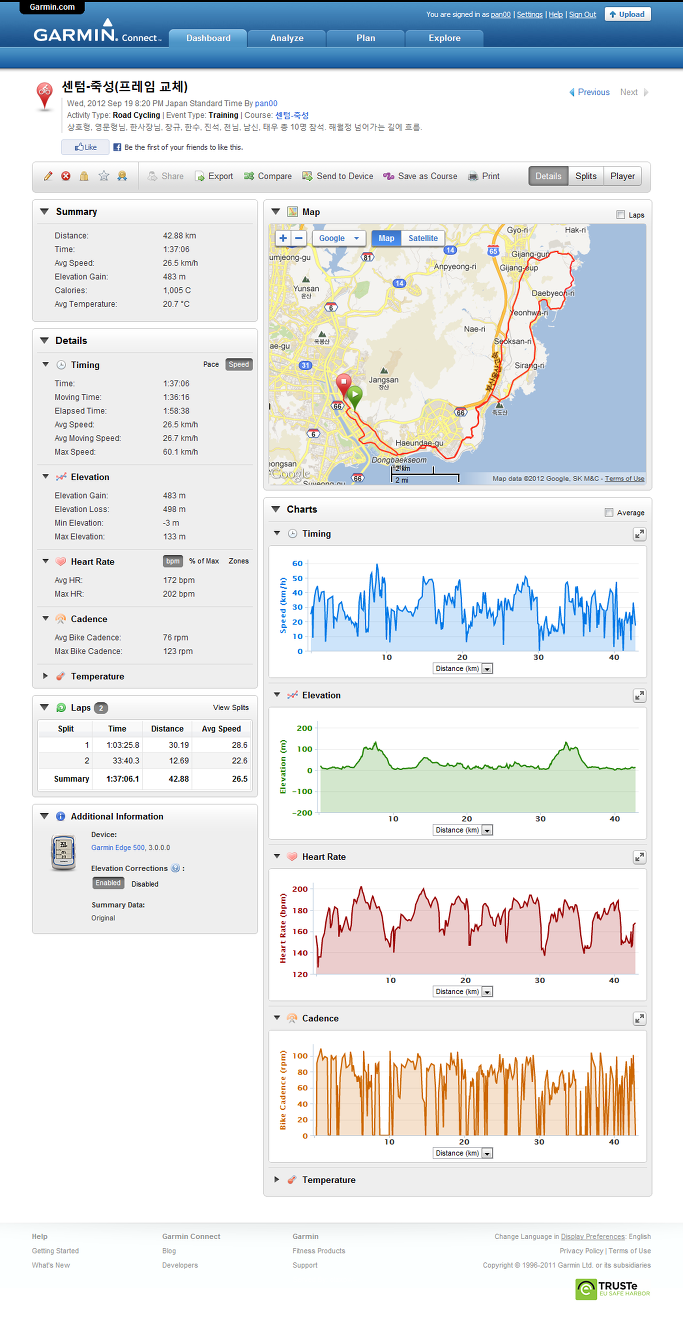Viewport: 683px width, 1323px height.
Task: Open the Analyze tab
Action: 287,38
